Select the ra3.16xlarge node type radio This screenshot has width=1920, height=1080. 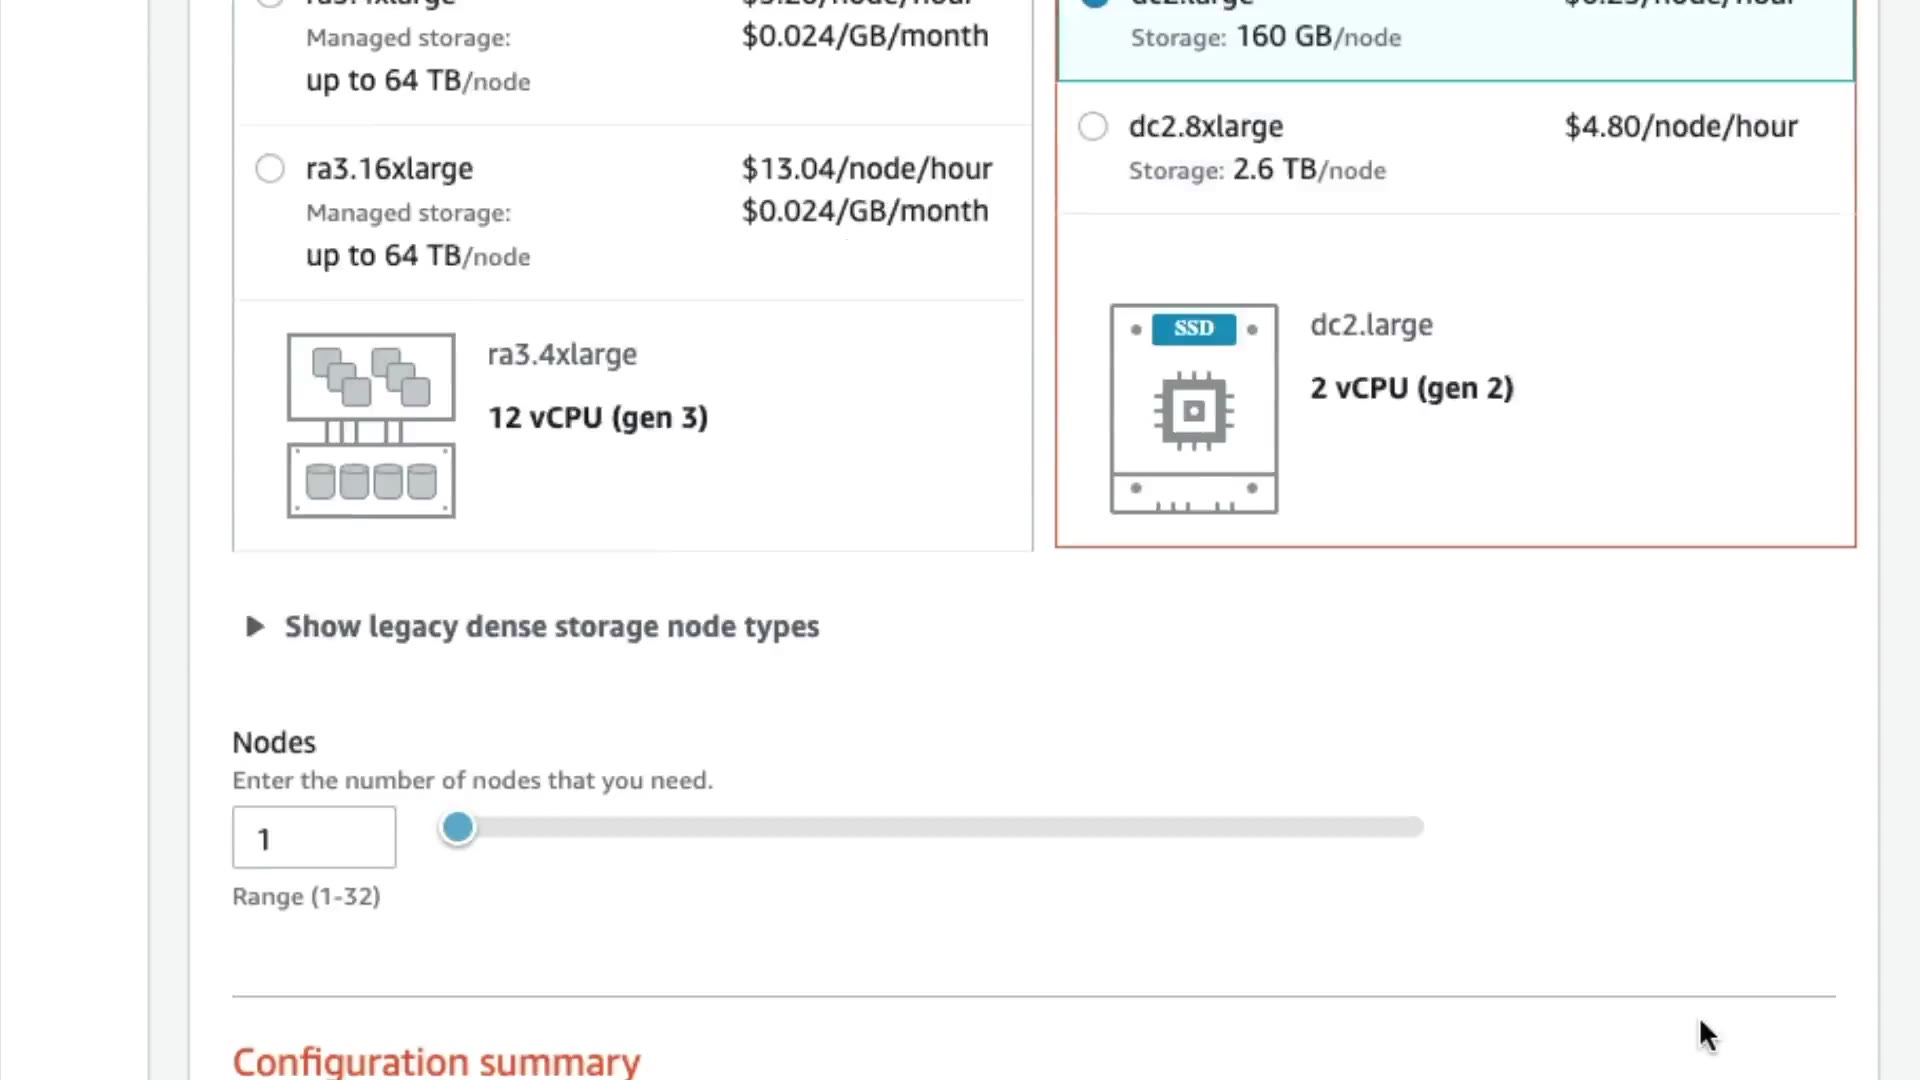(270, 168)
